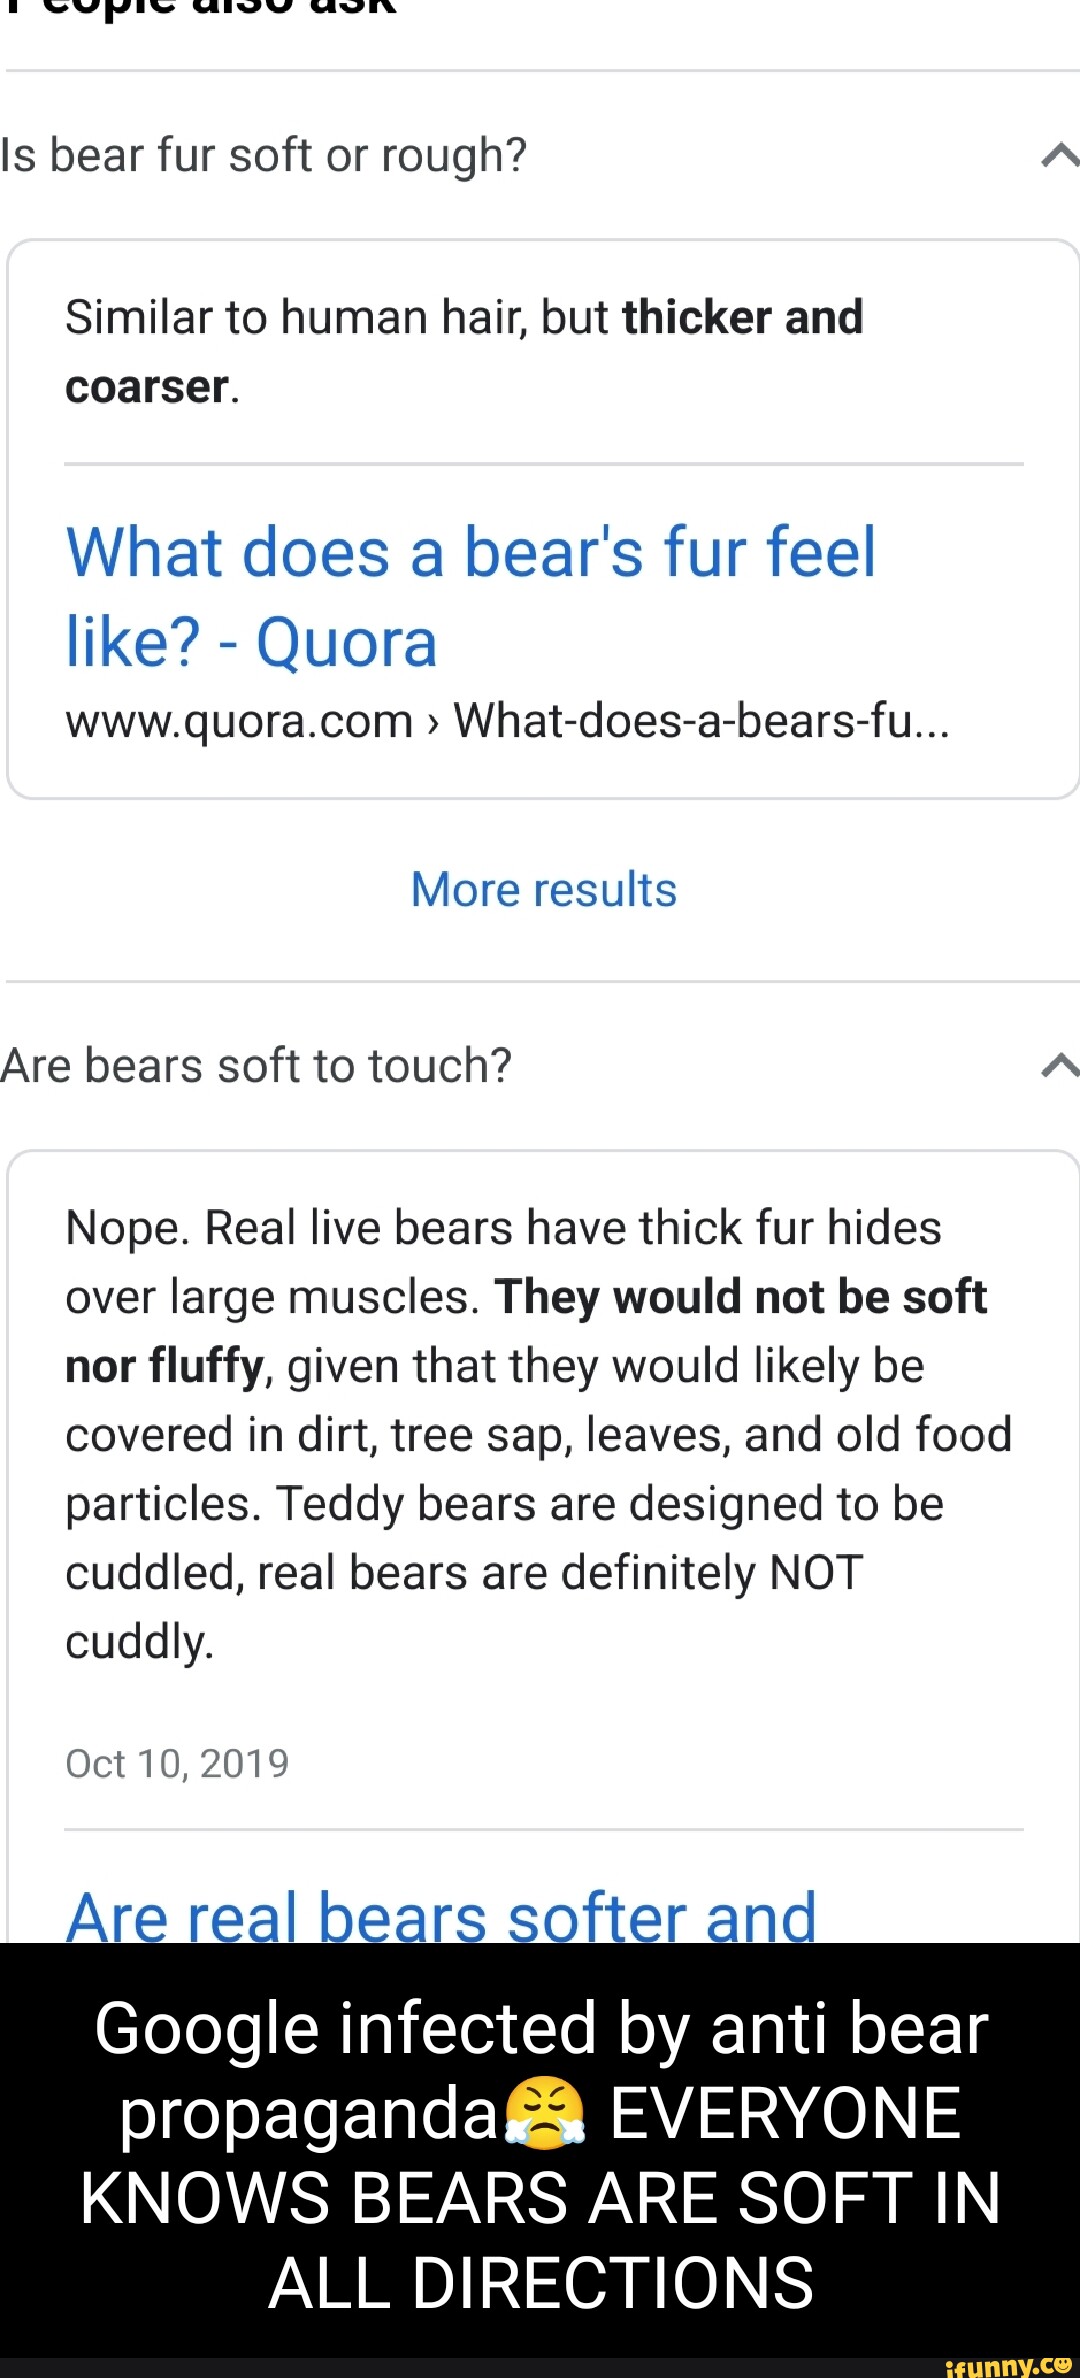
Task: Click the "Google infected by anti bear" caption line
Action: click(541, 2028)
